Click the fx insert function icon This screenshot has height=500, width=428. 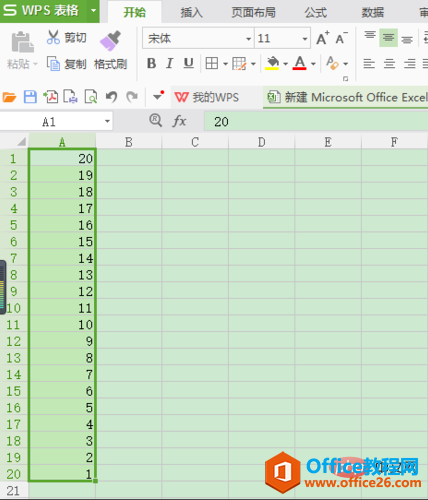[179, 121]
